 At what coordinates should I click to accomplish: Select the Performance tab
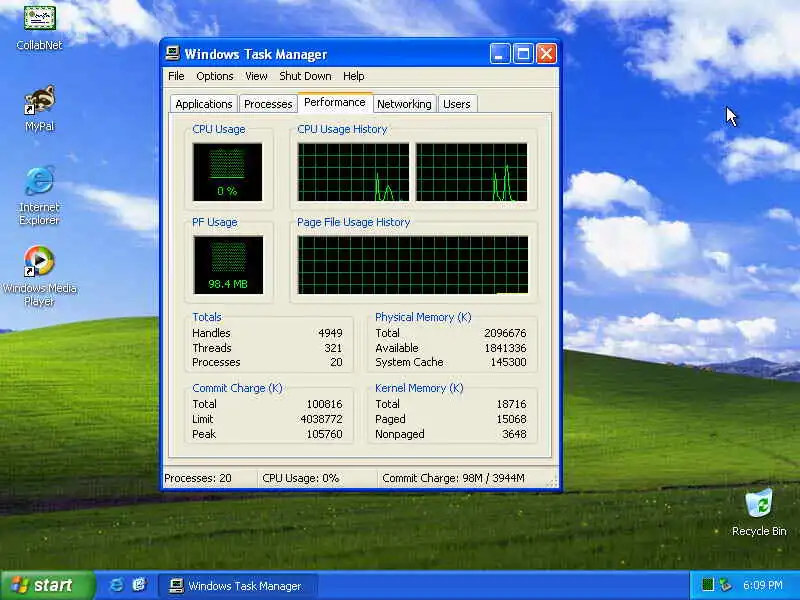(x=335, y=103)
